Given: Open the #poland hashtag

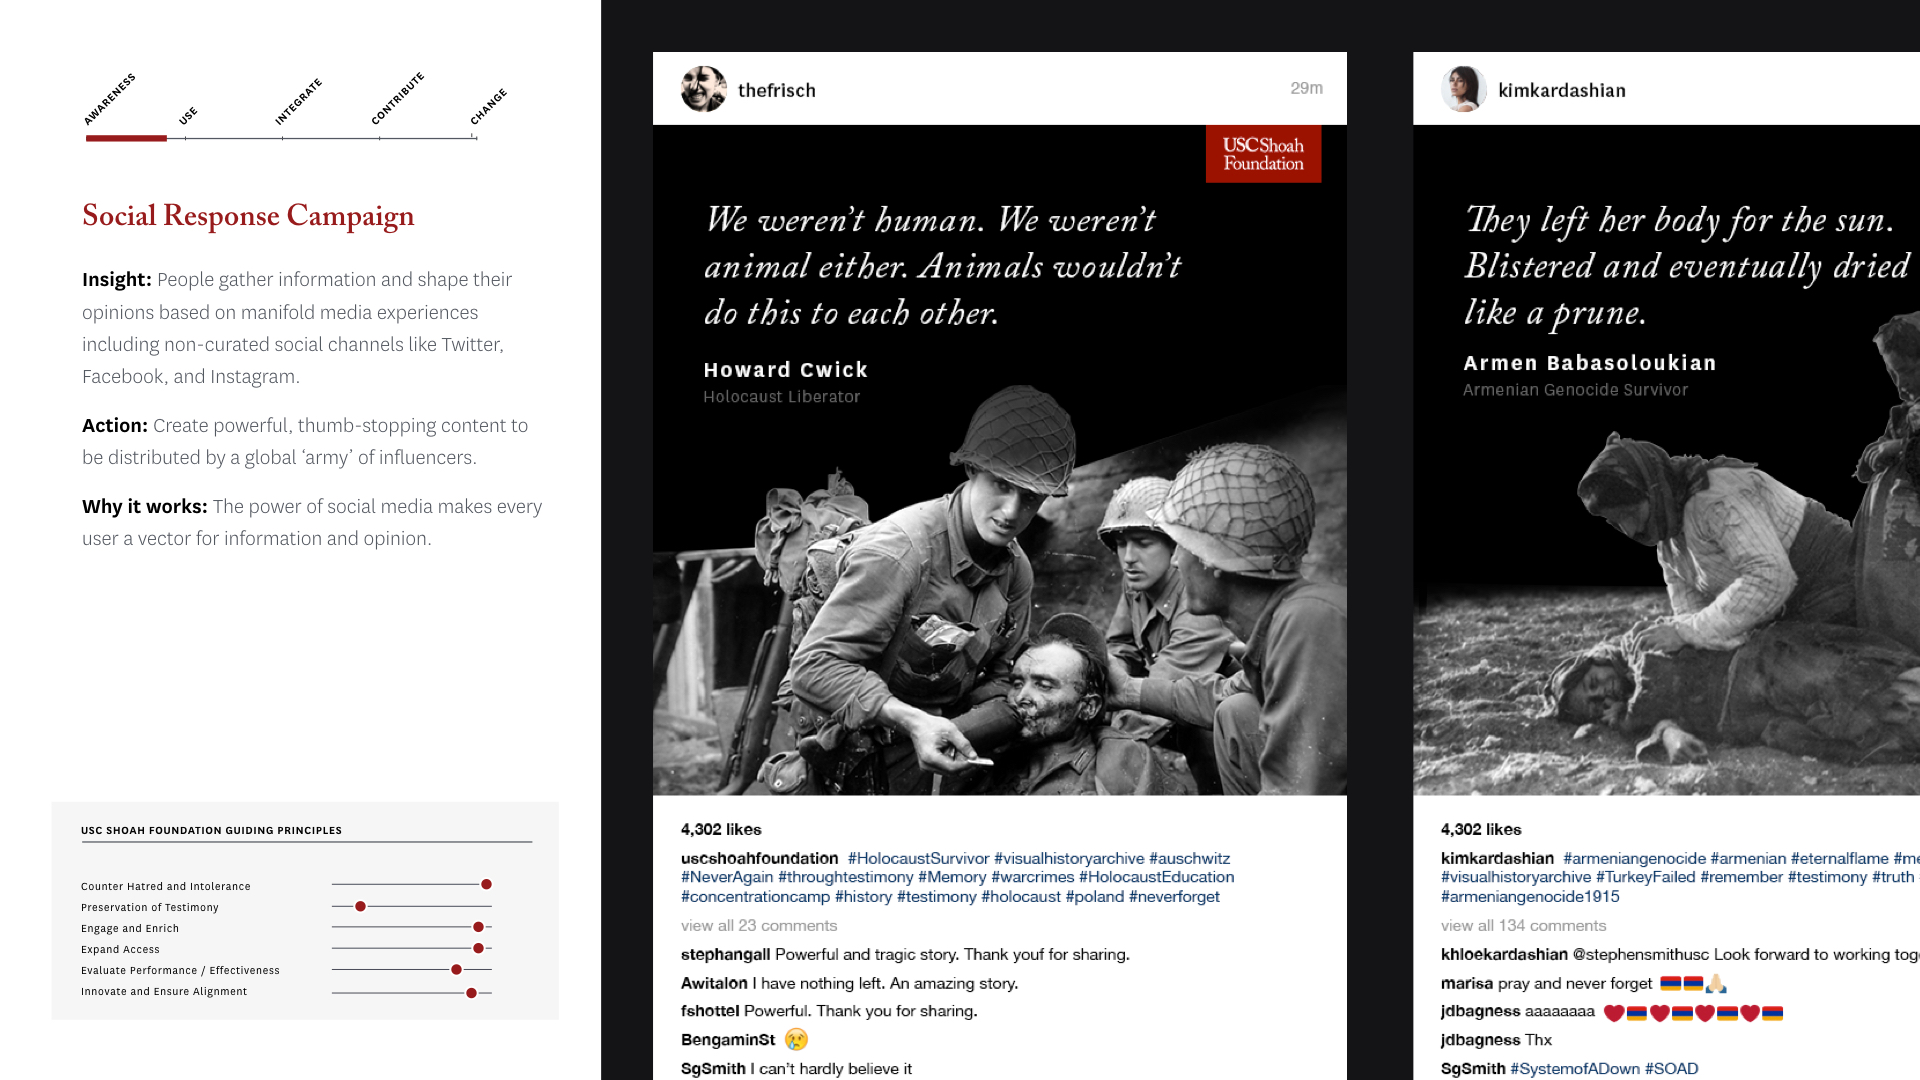Looking at the screenshot, I should coord(1095,897).
